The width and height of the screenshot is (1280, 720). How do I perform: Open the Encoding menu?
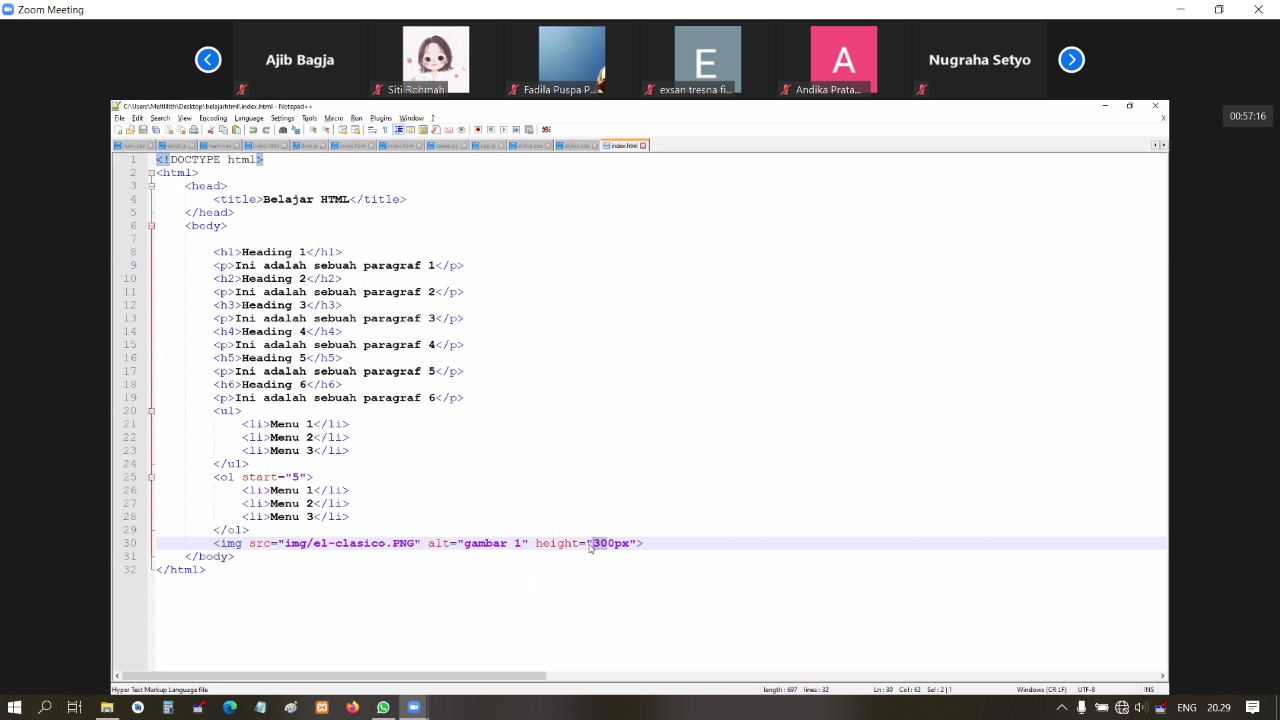[213, 118]
